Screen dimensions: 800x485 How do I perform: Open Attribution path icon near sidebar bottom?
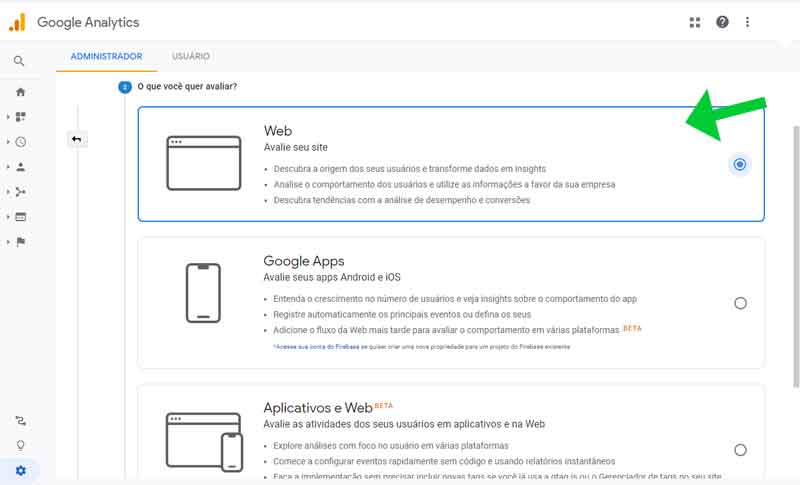pos(20,421)
